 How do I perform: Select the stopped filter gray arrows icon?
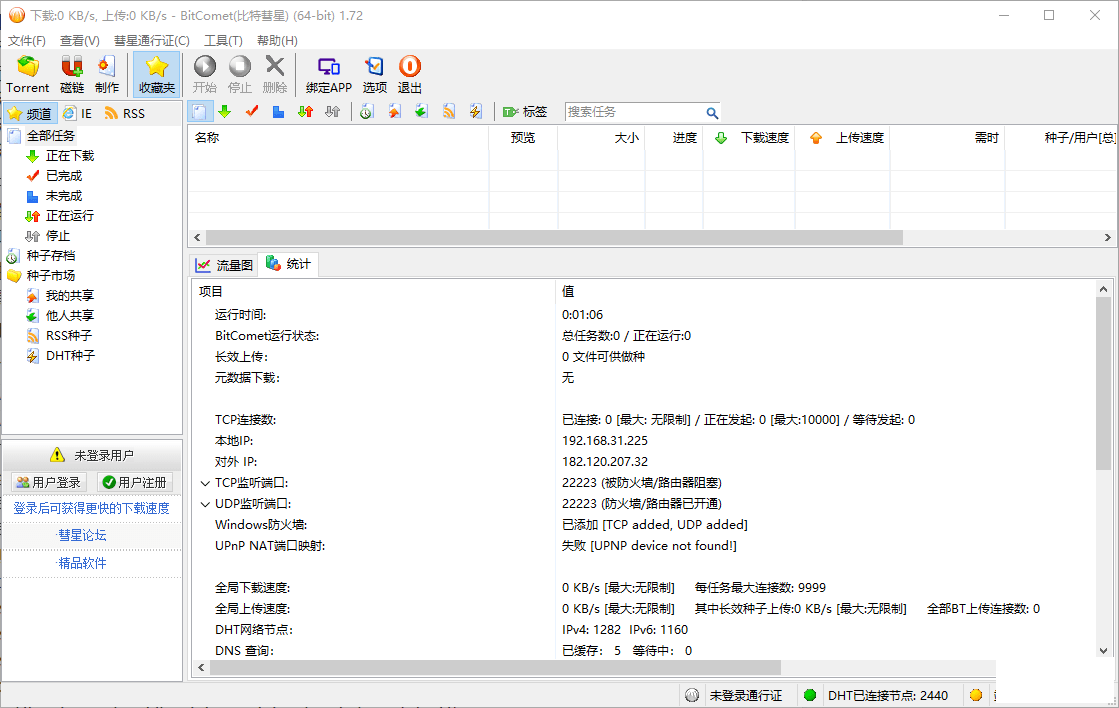(333, 111)
